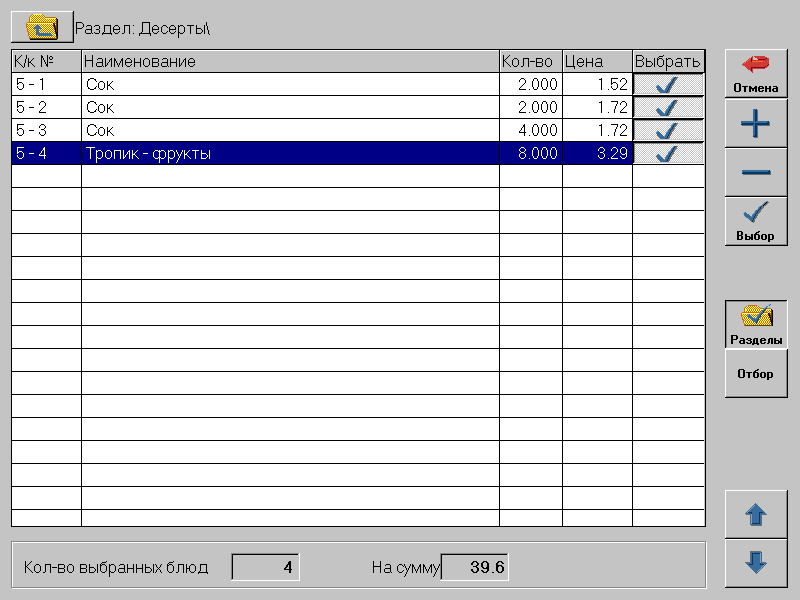Toggle the checkmark for row 5 - 2
This screenshot has width=800, height=600.
click(668, 107)
